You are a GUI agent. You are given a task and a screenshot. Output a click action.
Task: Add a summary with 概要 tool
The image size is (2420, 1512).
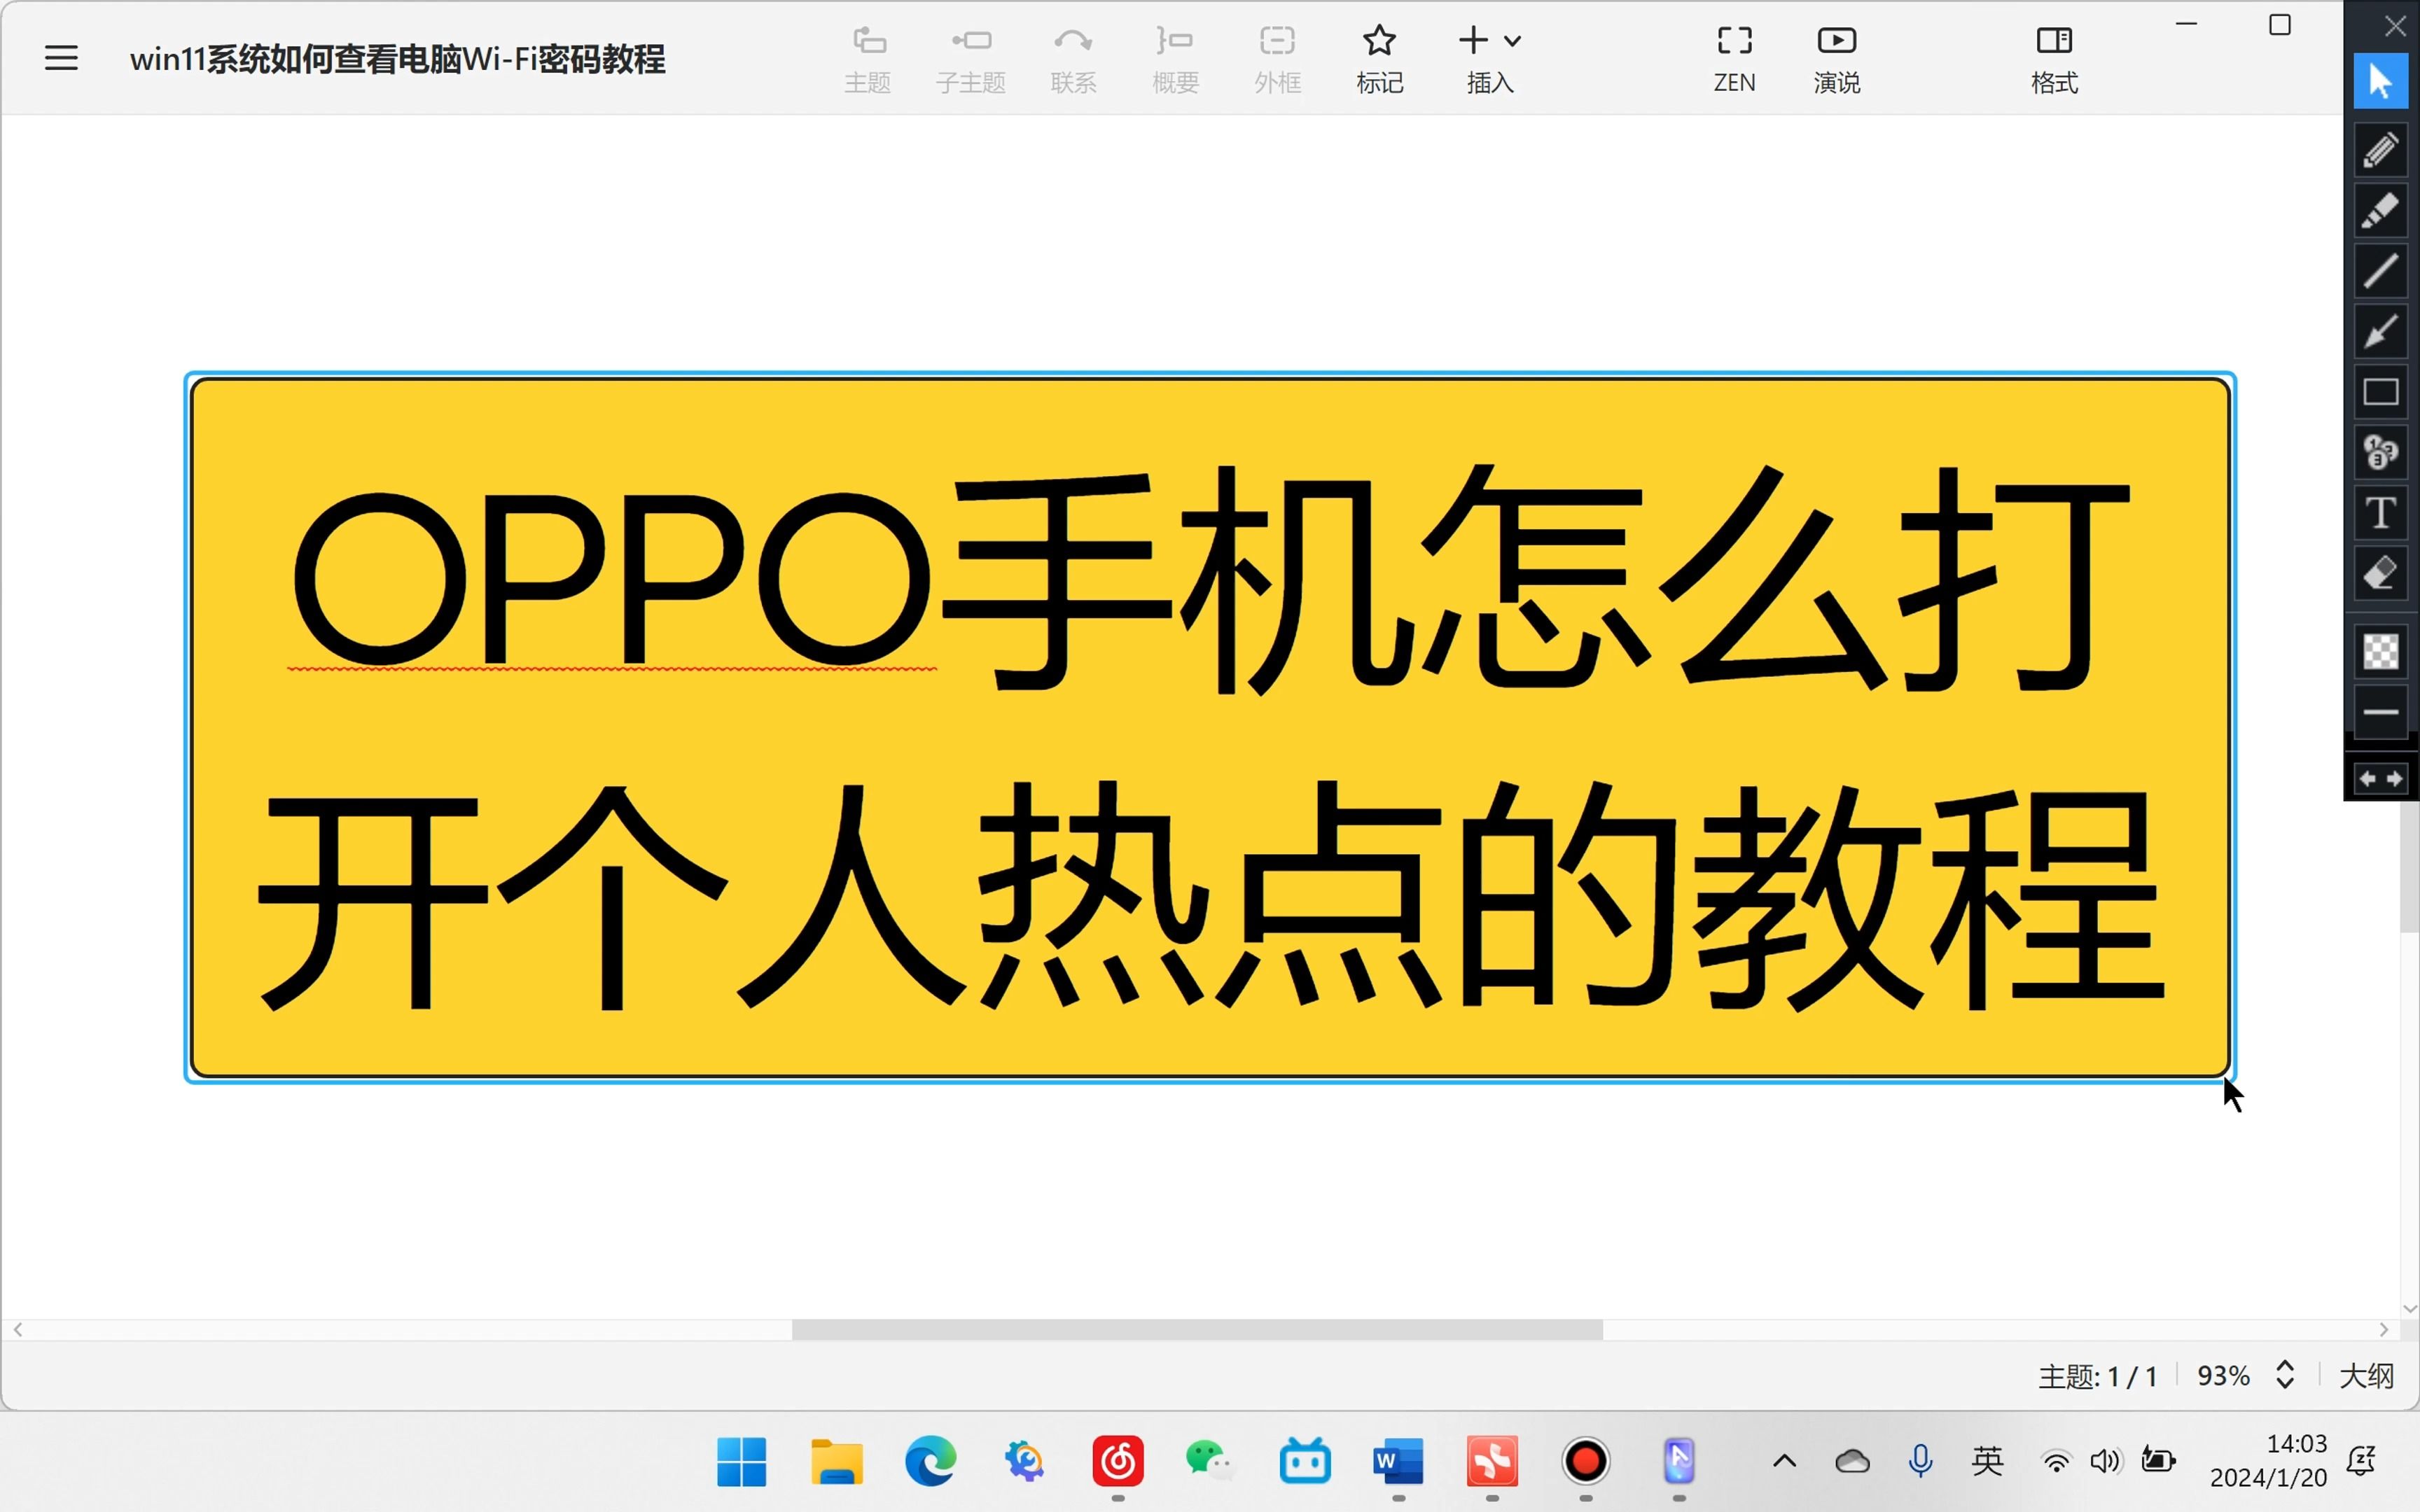click(1175, 60)
